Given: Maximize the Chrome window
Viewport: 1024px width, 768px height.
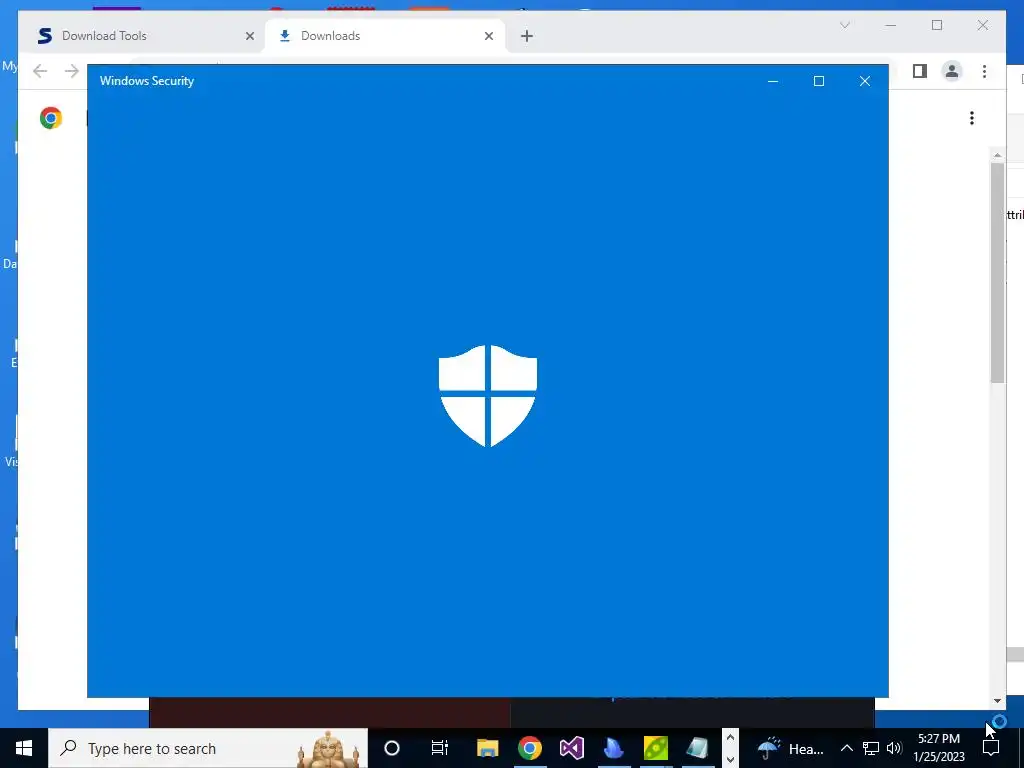Looking at the screenshot, I should coord(936,25).
